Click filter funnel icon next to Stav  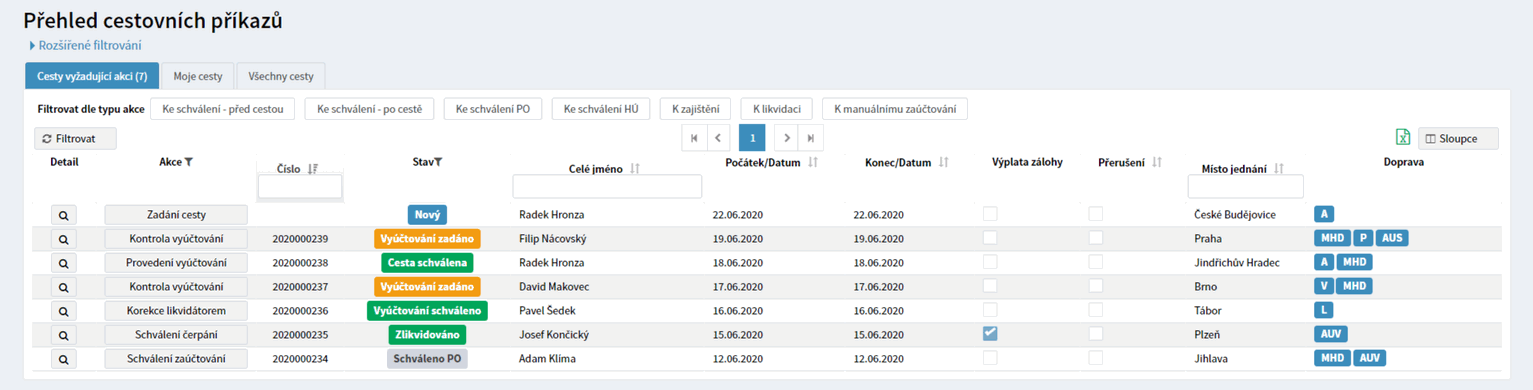(x=438, y=162)
